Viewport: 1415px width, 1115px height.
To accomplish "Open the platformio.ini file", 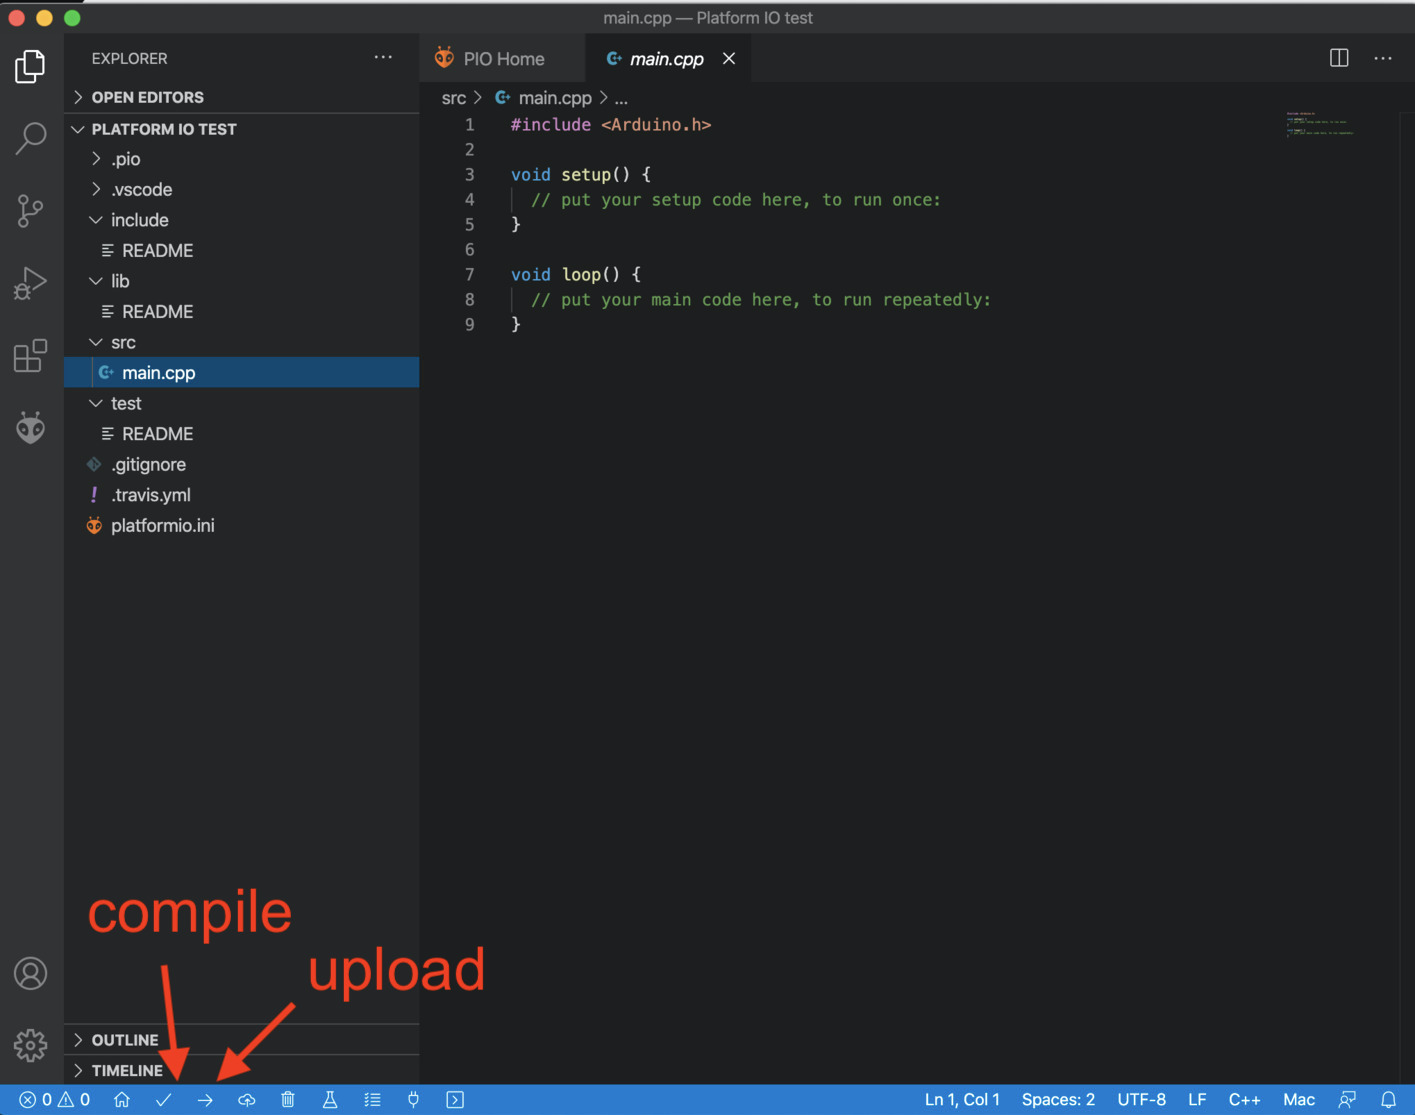I will point(241,525).
